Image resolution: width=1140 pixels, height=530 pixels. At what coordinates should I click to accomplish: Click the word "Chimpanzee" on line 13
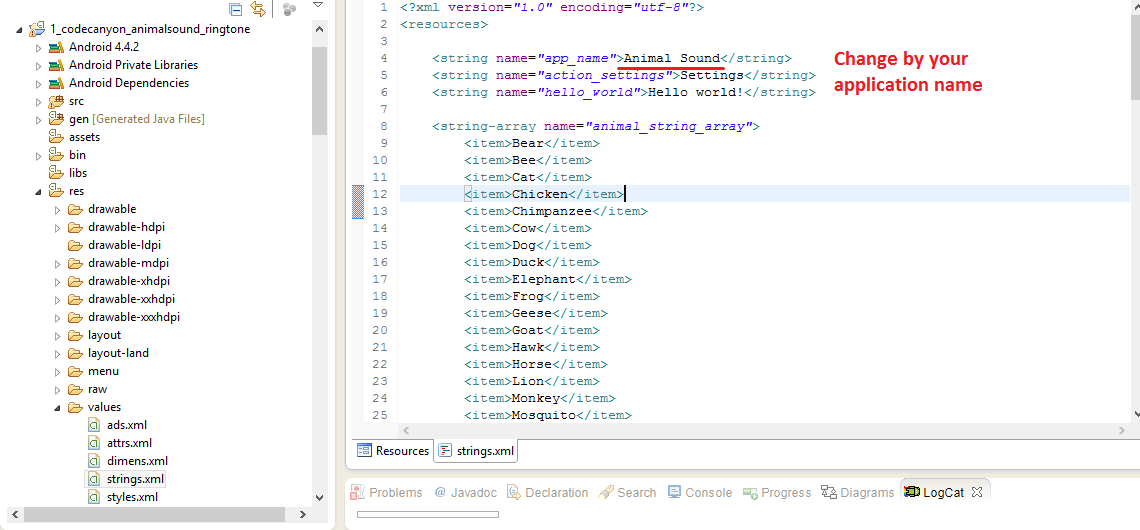tap(552, 212)
